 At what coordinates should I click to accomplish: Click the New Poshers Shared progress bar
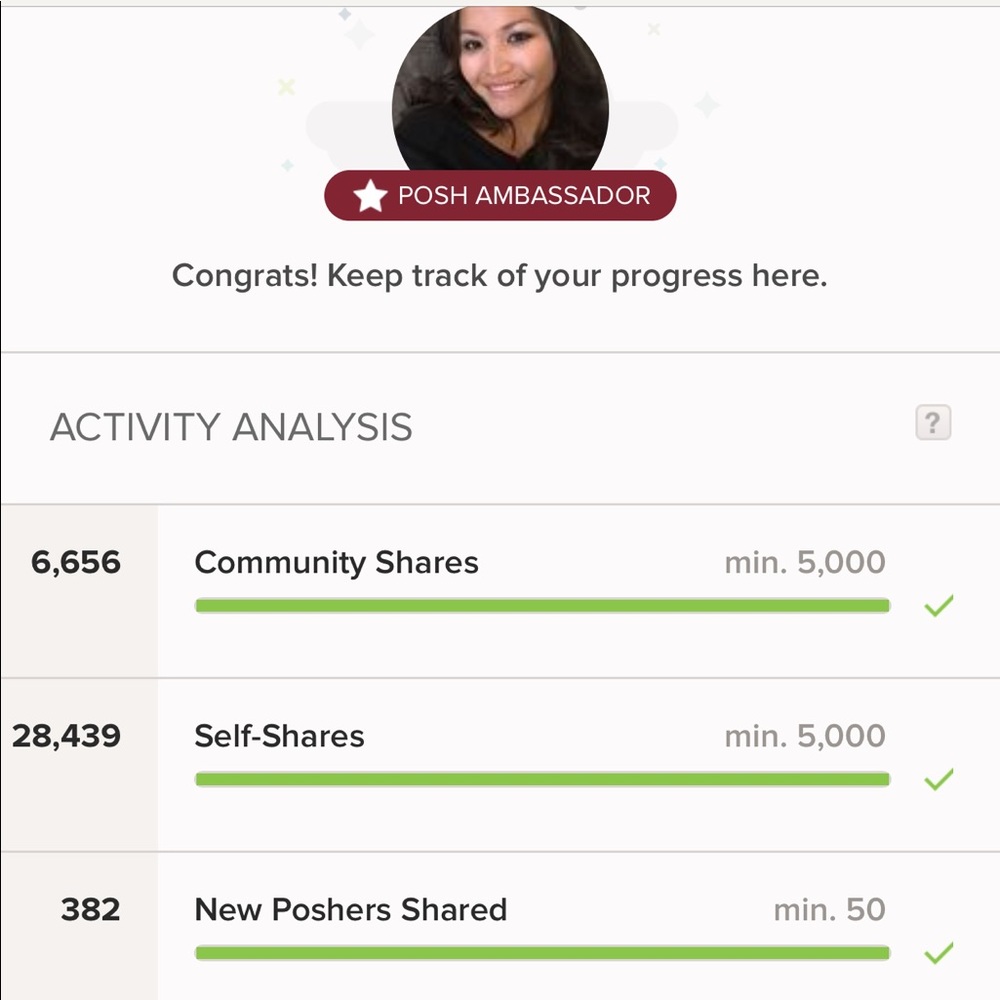click(x=542, y=954)
